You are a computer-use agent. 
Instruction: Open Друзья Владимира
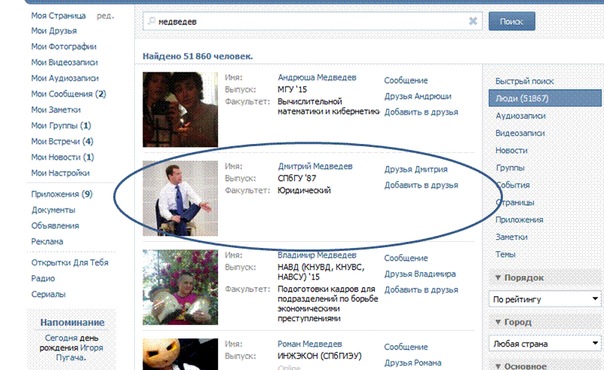coord(420,274)
